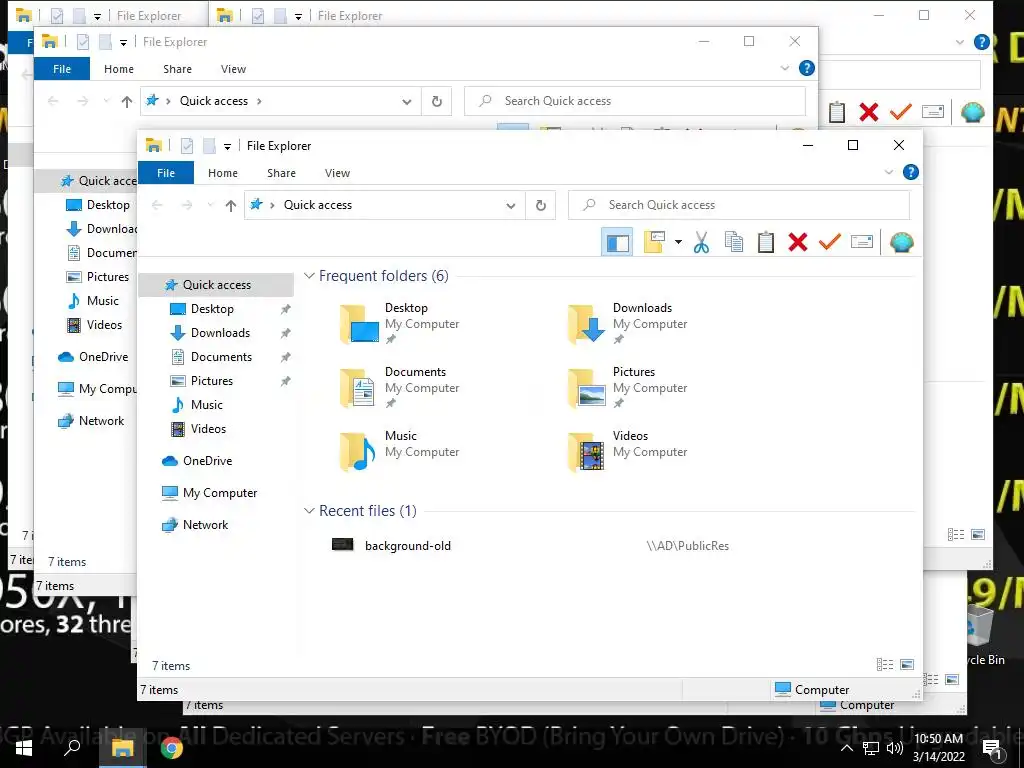The image size is (1024, 768).
Task: Switch to Share tab in the middle window
Action: coord(178,69)
